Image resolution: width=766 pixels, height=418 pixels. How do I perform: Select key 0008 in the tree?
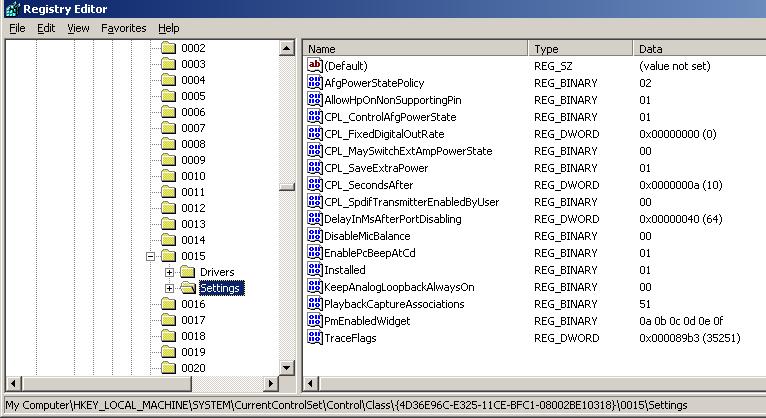coord(193,144)
